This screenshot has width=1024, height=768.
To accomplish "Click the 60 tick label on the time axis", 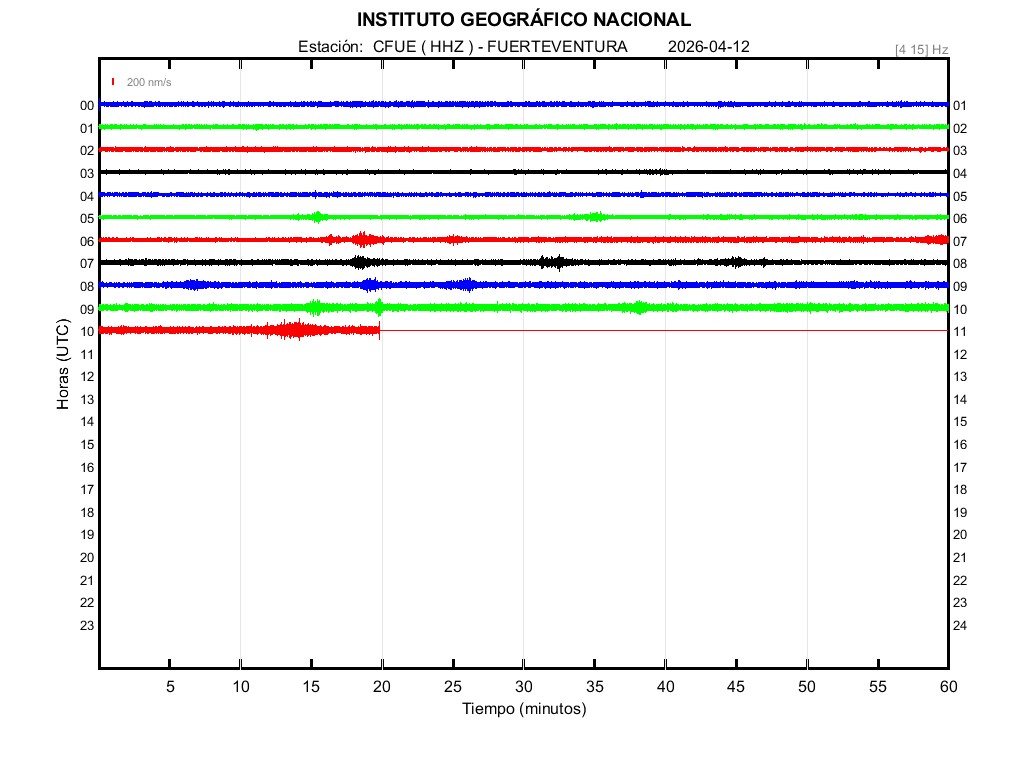I will pos(947,686).
